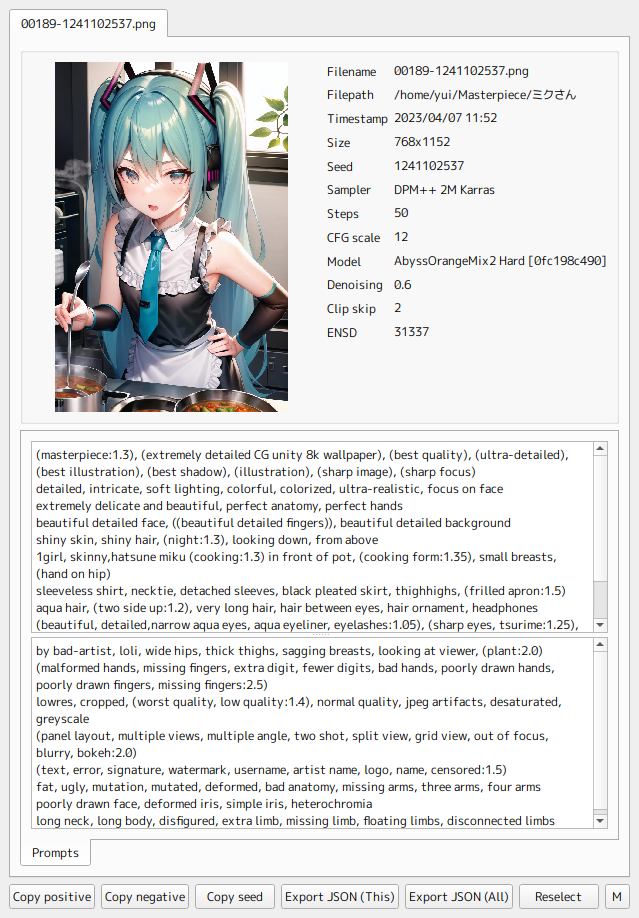Viewport: 639px width, 918px height.
Task: Click the model value AbyssOrangeMix2 Hard
Action: 500,261
